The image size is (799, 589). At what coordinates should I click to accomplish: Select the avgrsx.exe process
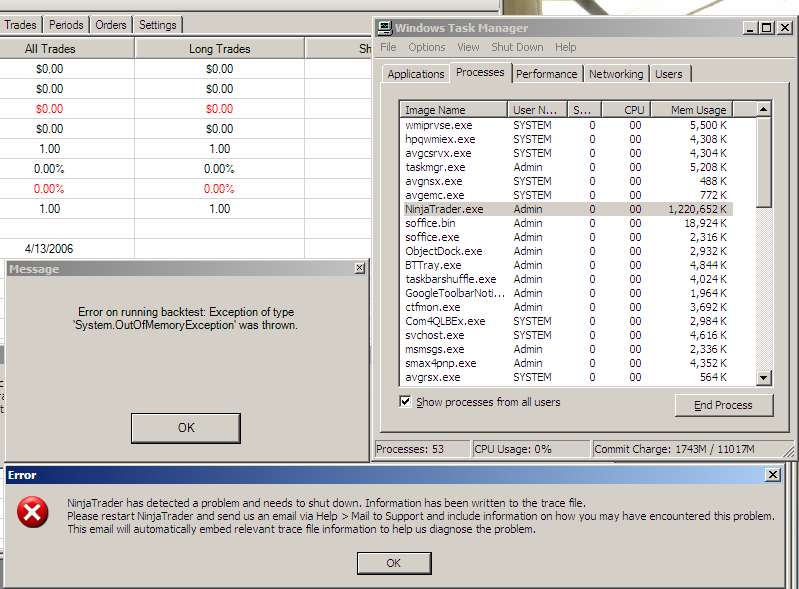tap(567, 377)
